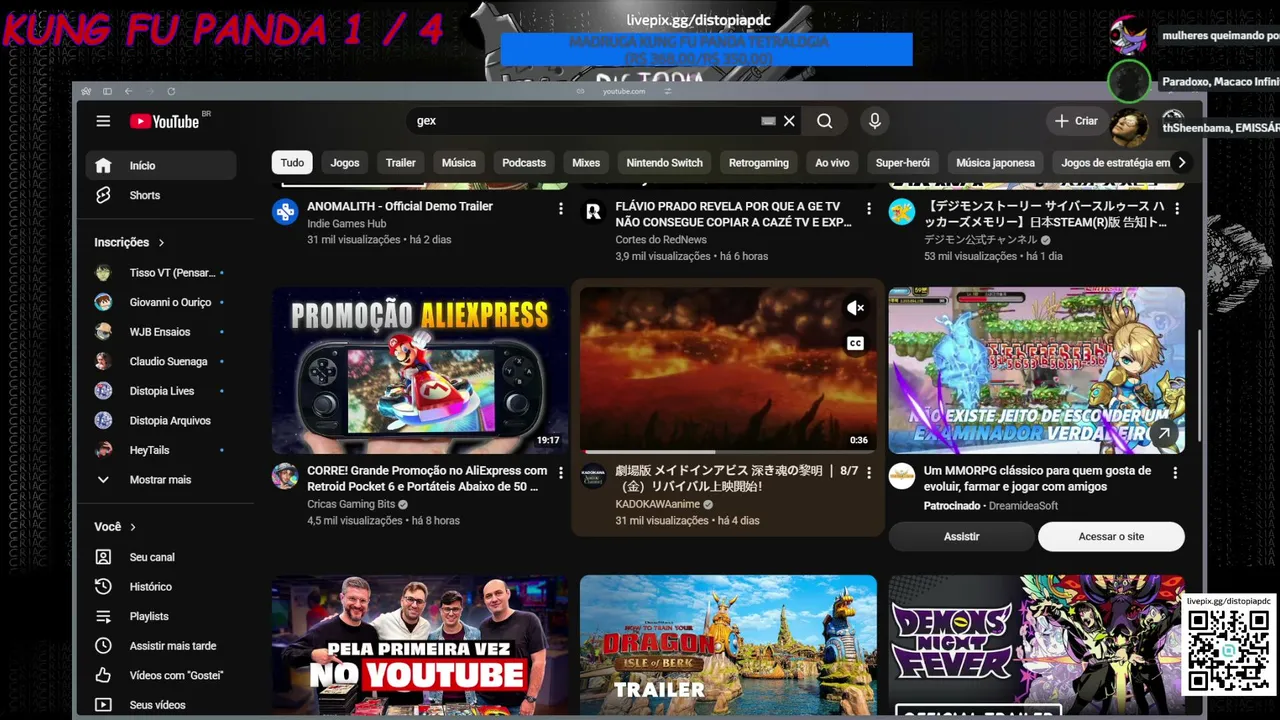Select the Tudo filter chip
The height and width of the screenshot is (720, 1280).
click(292, 163)
